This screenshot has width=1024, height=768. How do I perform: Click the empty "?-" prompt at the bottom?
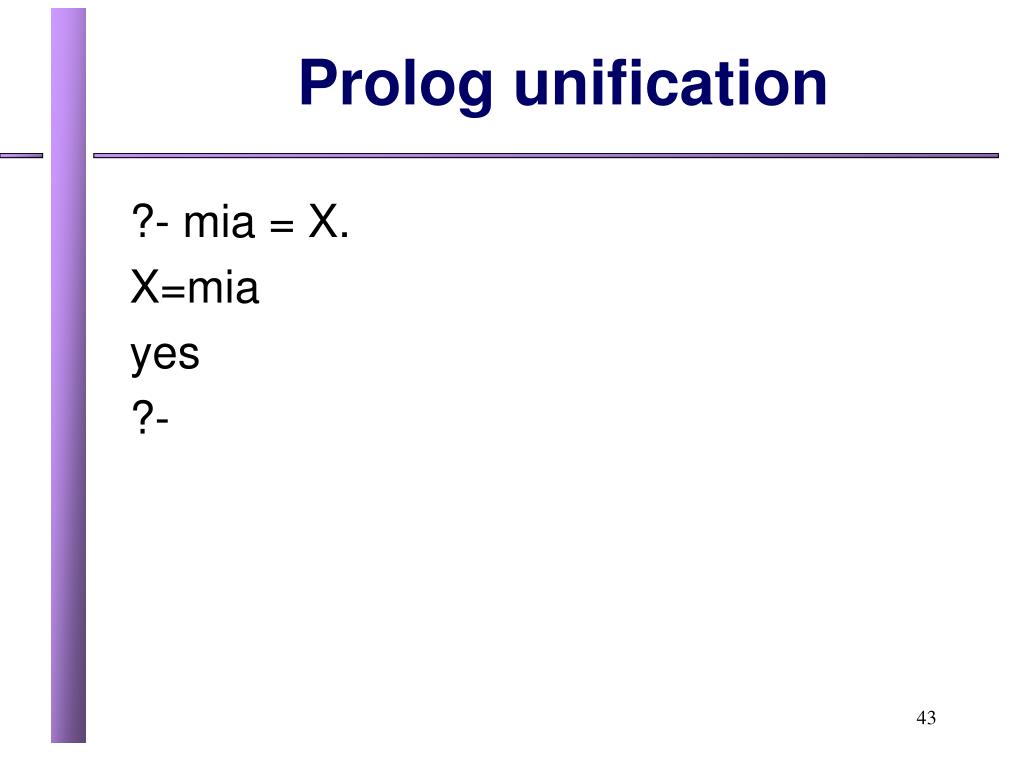[150, 417]
